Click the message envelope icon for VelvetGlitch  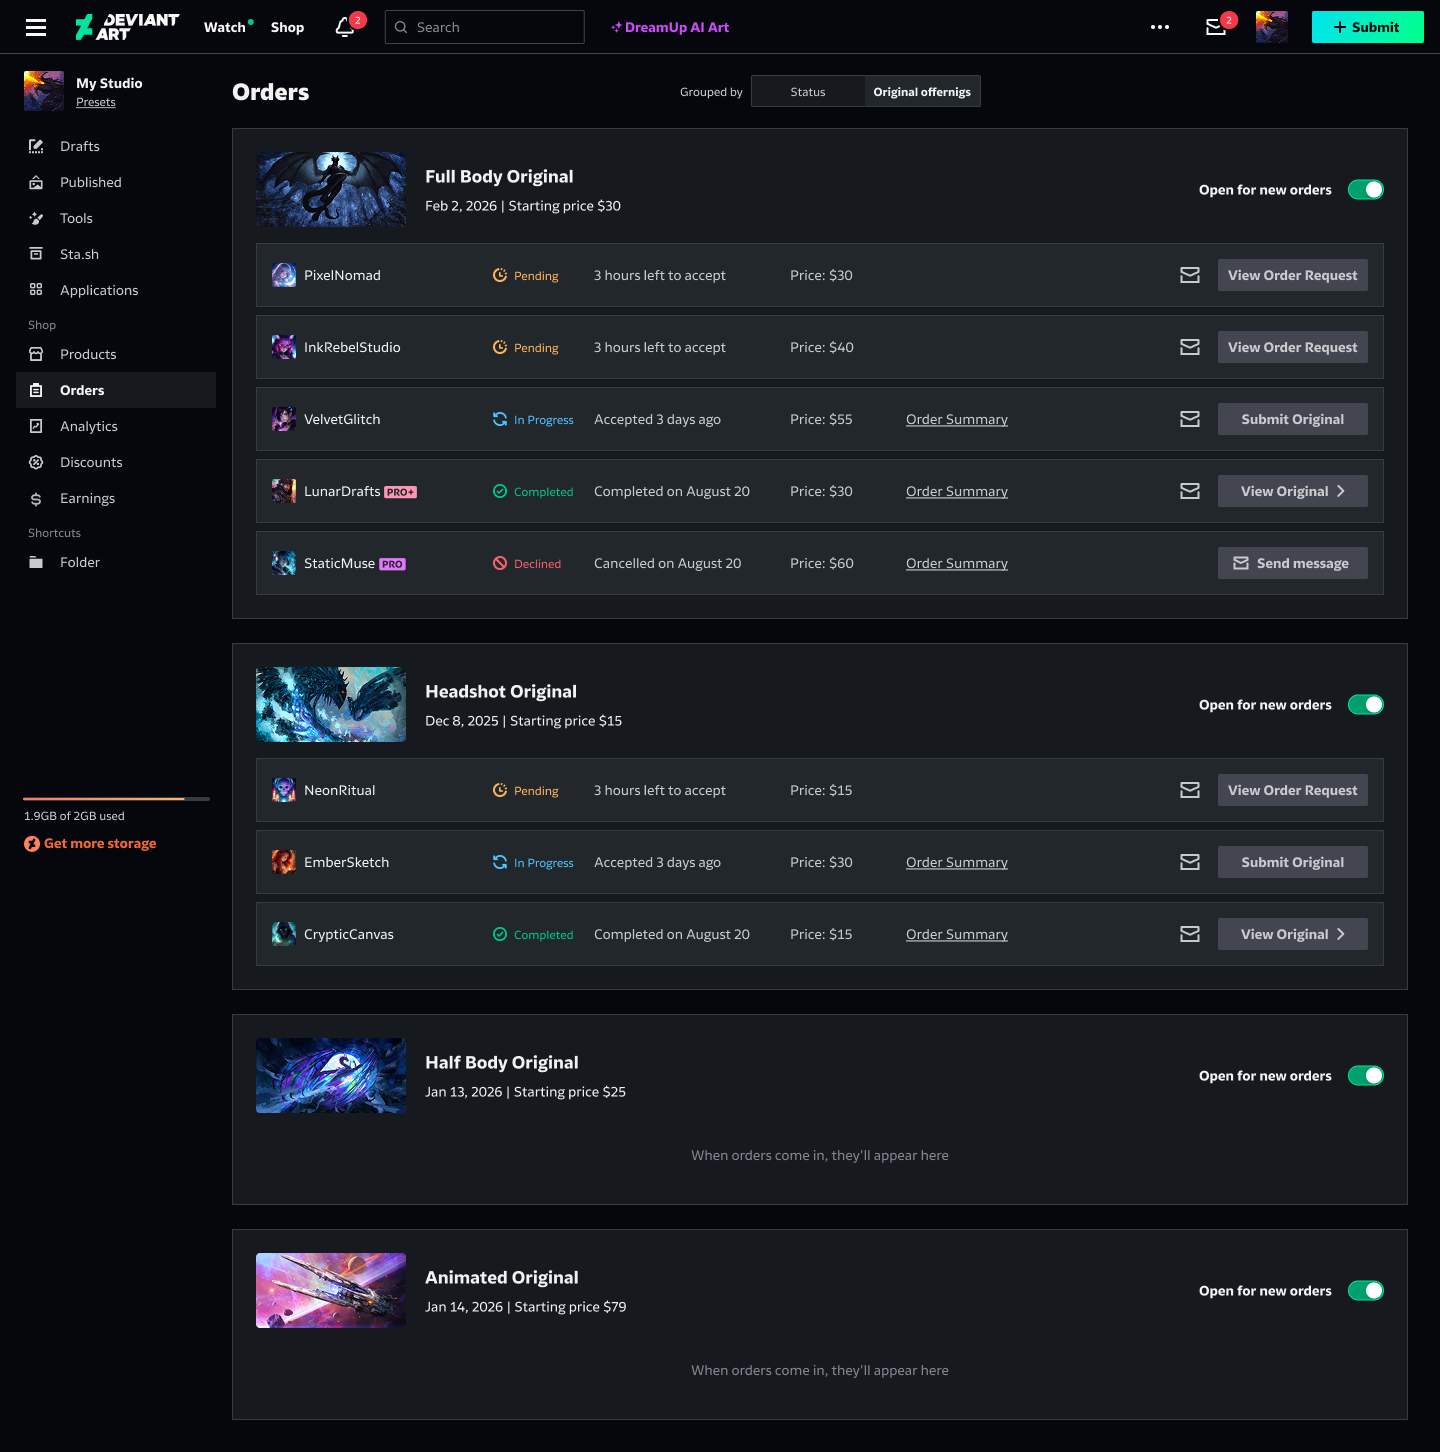[x=1190, y=419]
